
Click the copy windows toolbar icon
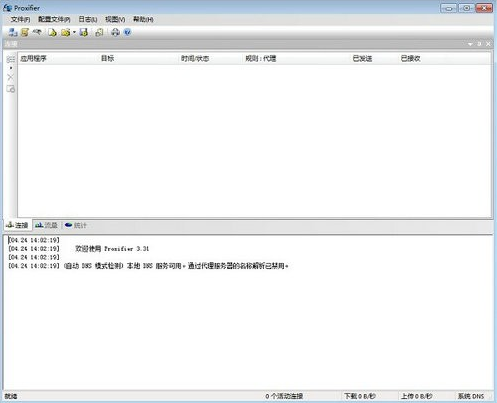[99, 32]
